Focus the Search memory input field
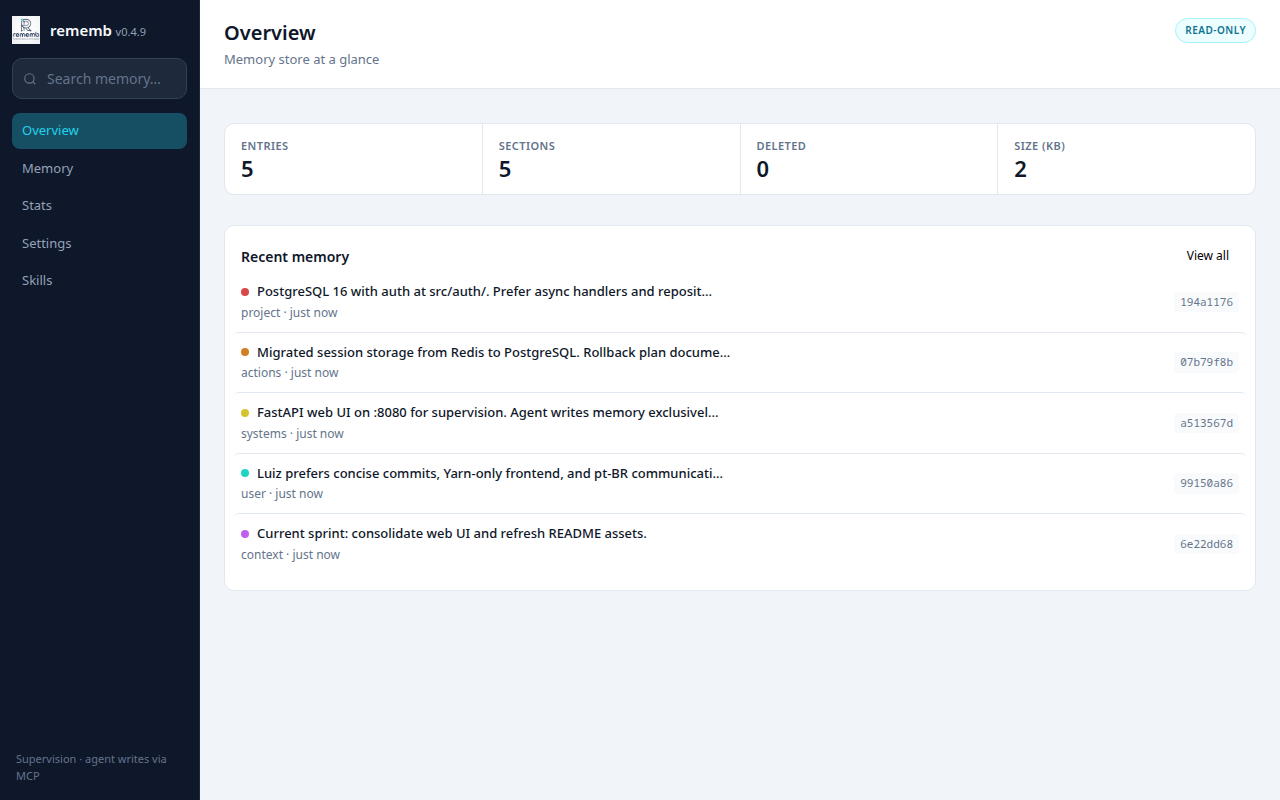The height and width of the screenshot is (800, 1280). (99, 79)
